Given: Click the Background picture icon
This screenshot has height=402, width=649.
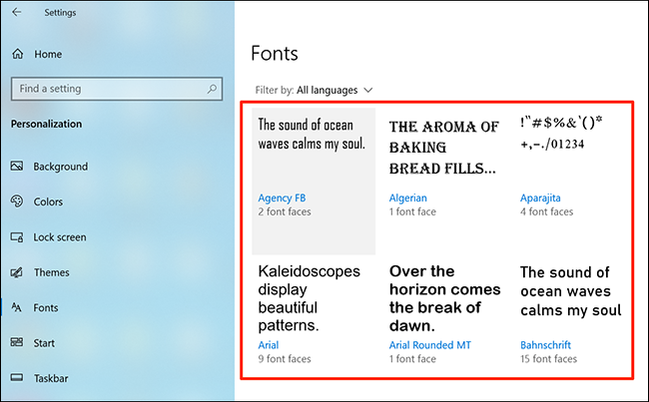Looking at the screenshot, I should [x=17, y=166].
